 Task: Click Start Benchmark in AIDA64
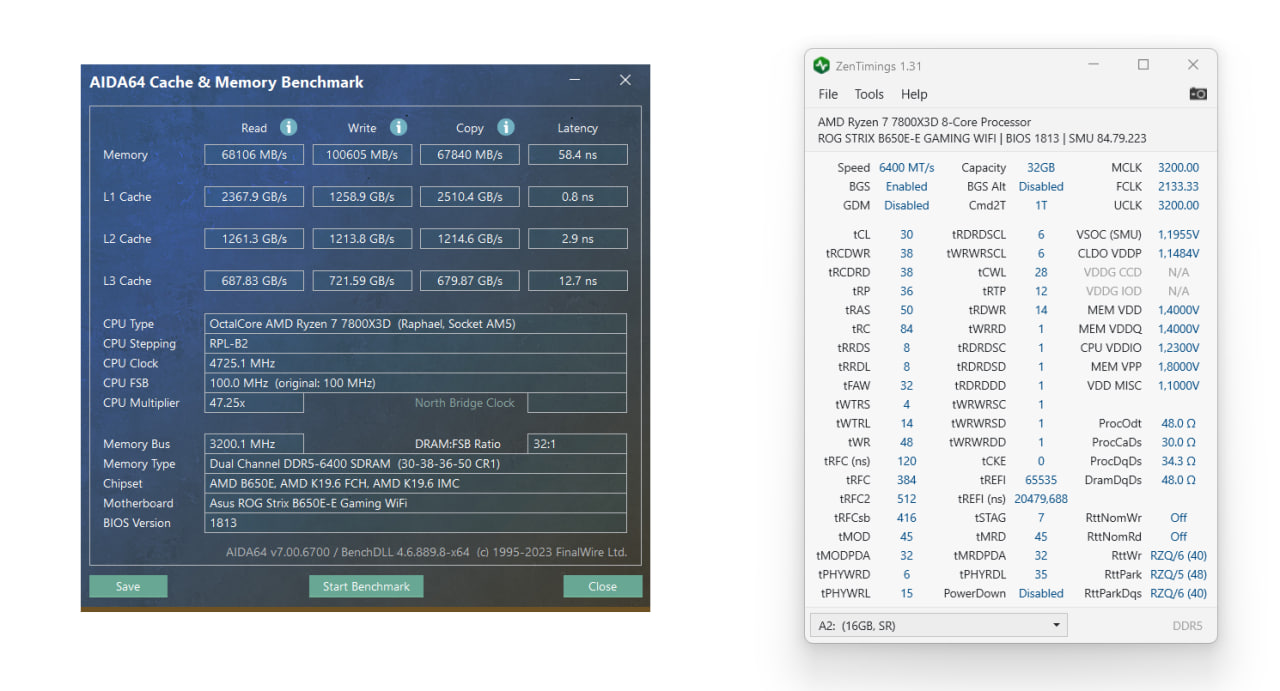tap(366, 586)
